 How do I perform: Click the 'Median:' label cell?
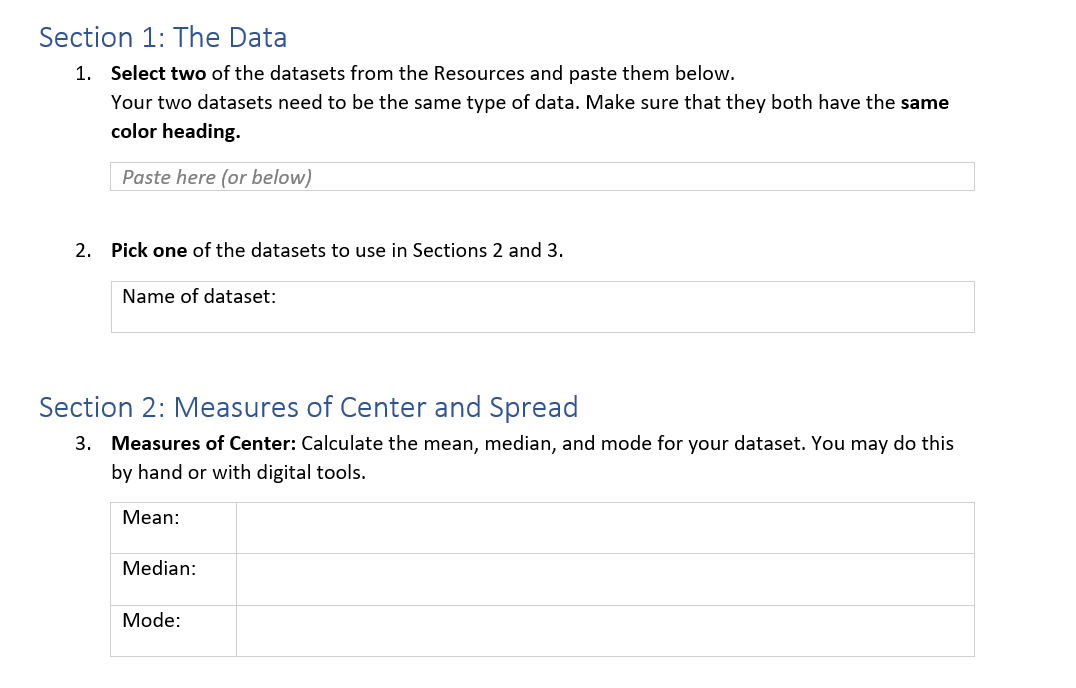[174, 580]
